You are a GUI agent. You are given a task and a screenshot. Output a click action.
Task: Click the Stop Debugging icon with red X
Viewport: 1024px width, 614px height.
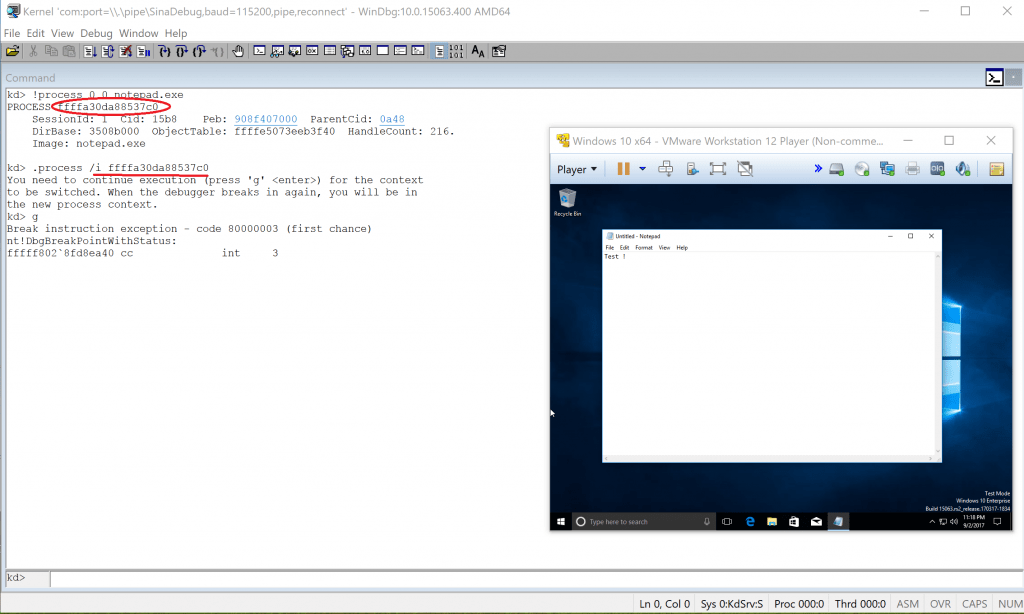[125, 51]
